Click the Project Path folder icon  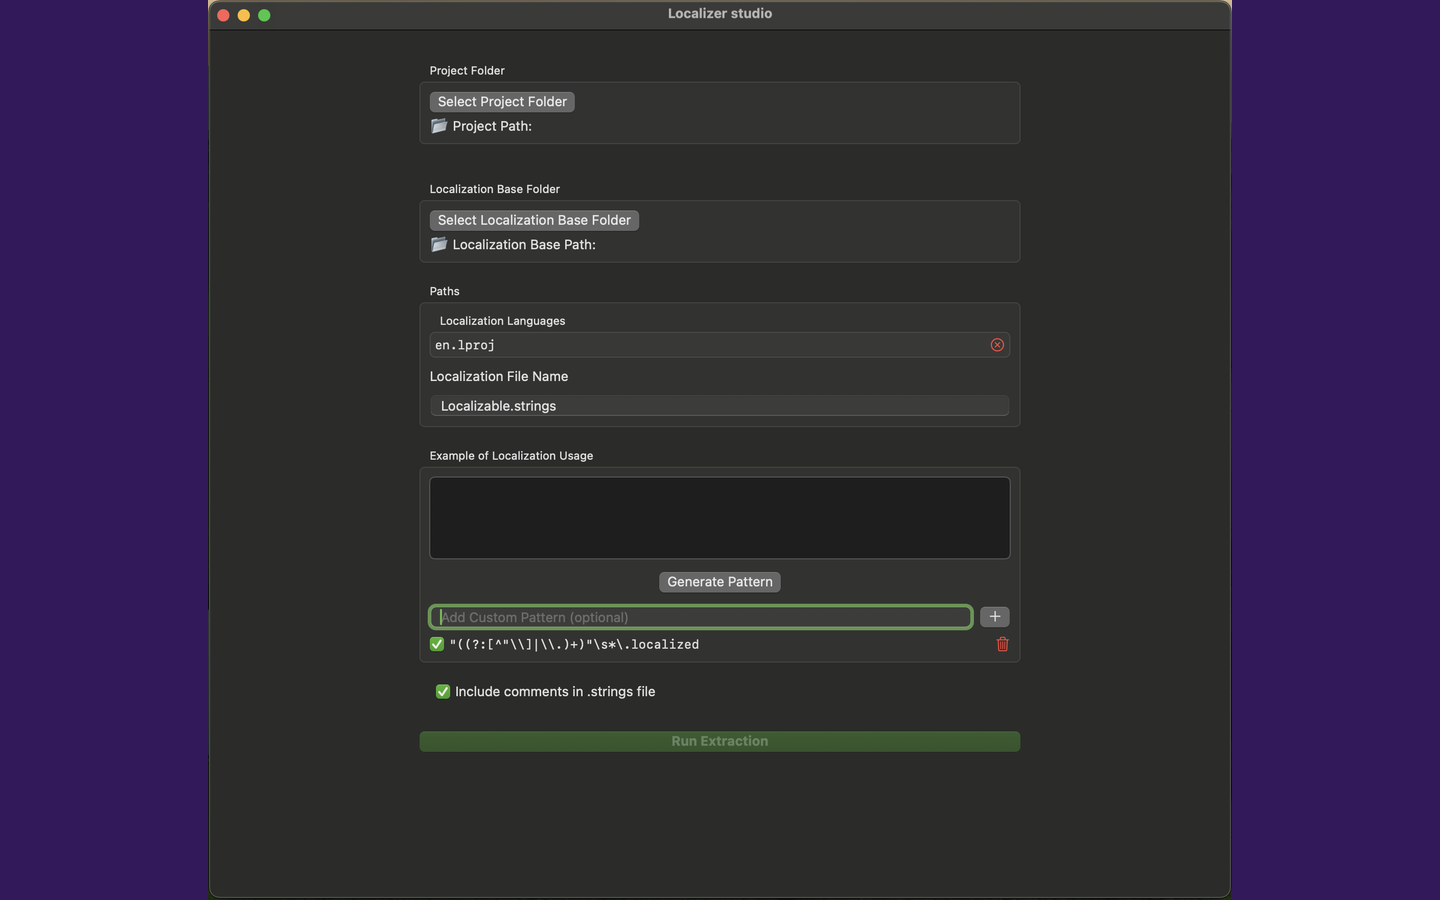point(439,126)
